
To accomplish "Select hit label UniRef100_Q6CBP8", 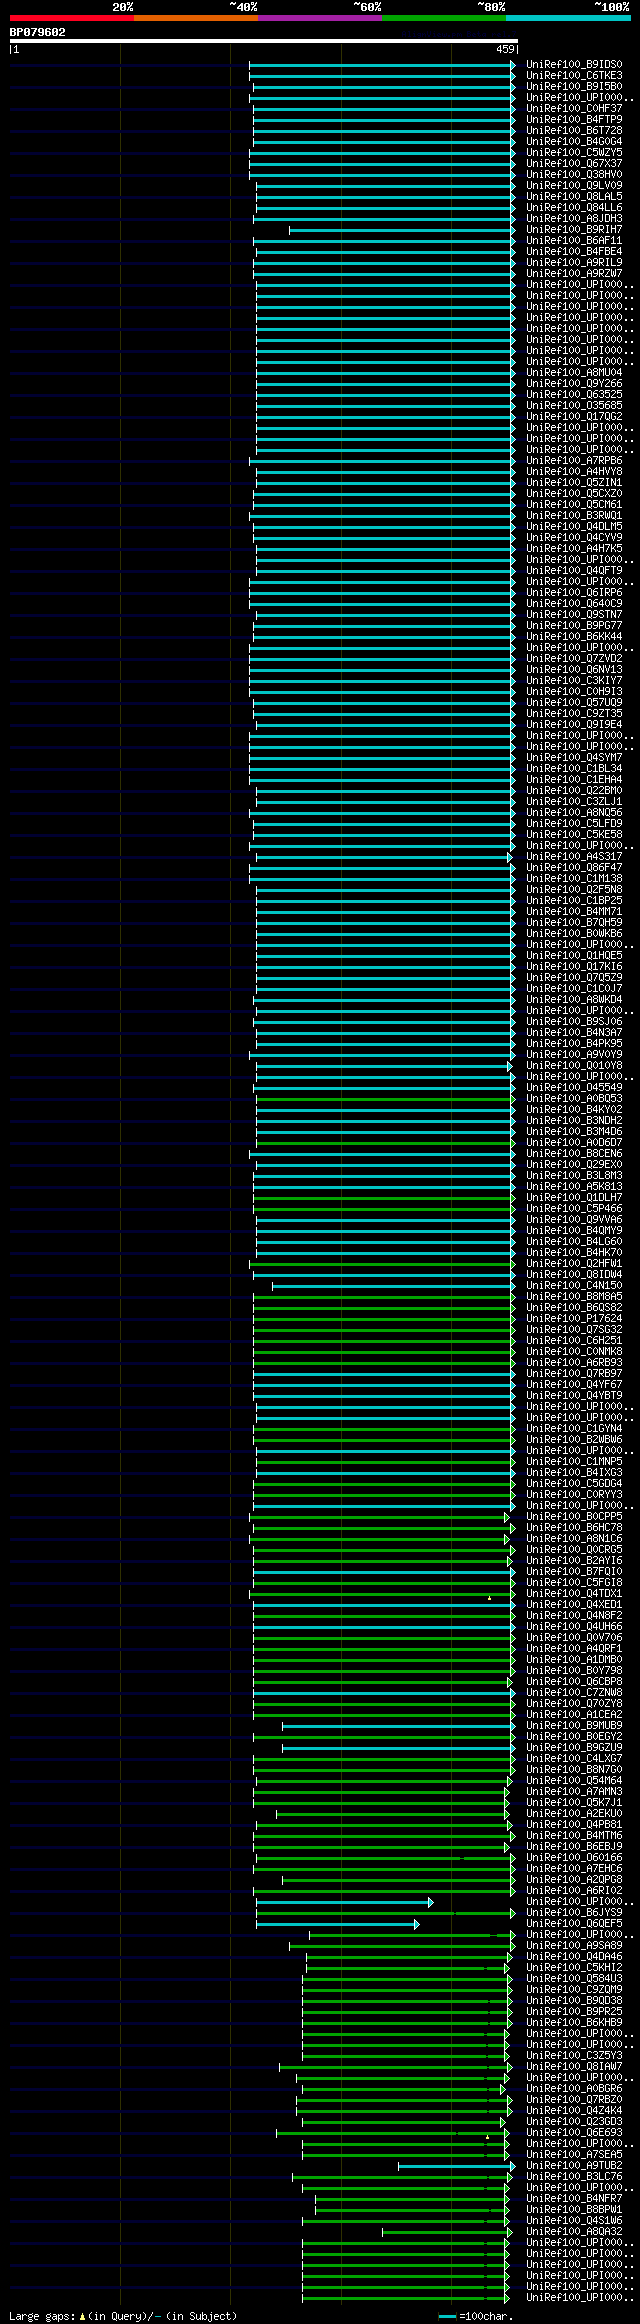I will (x=574, y=1682).
